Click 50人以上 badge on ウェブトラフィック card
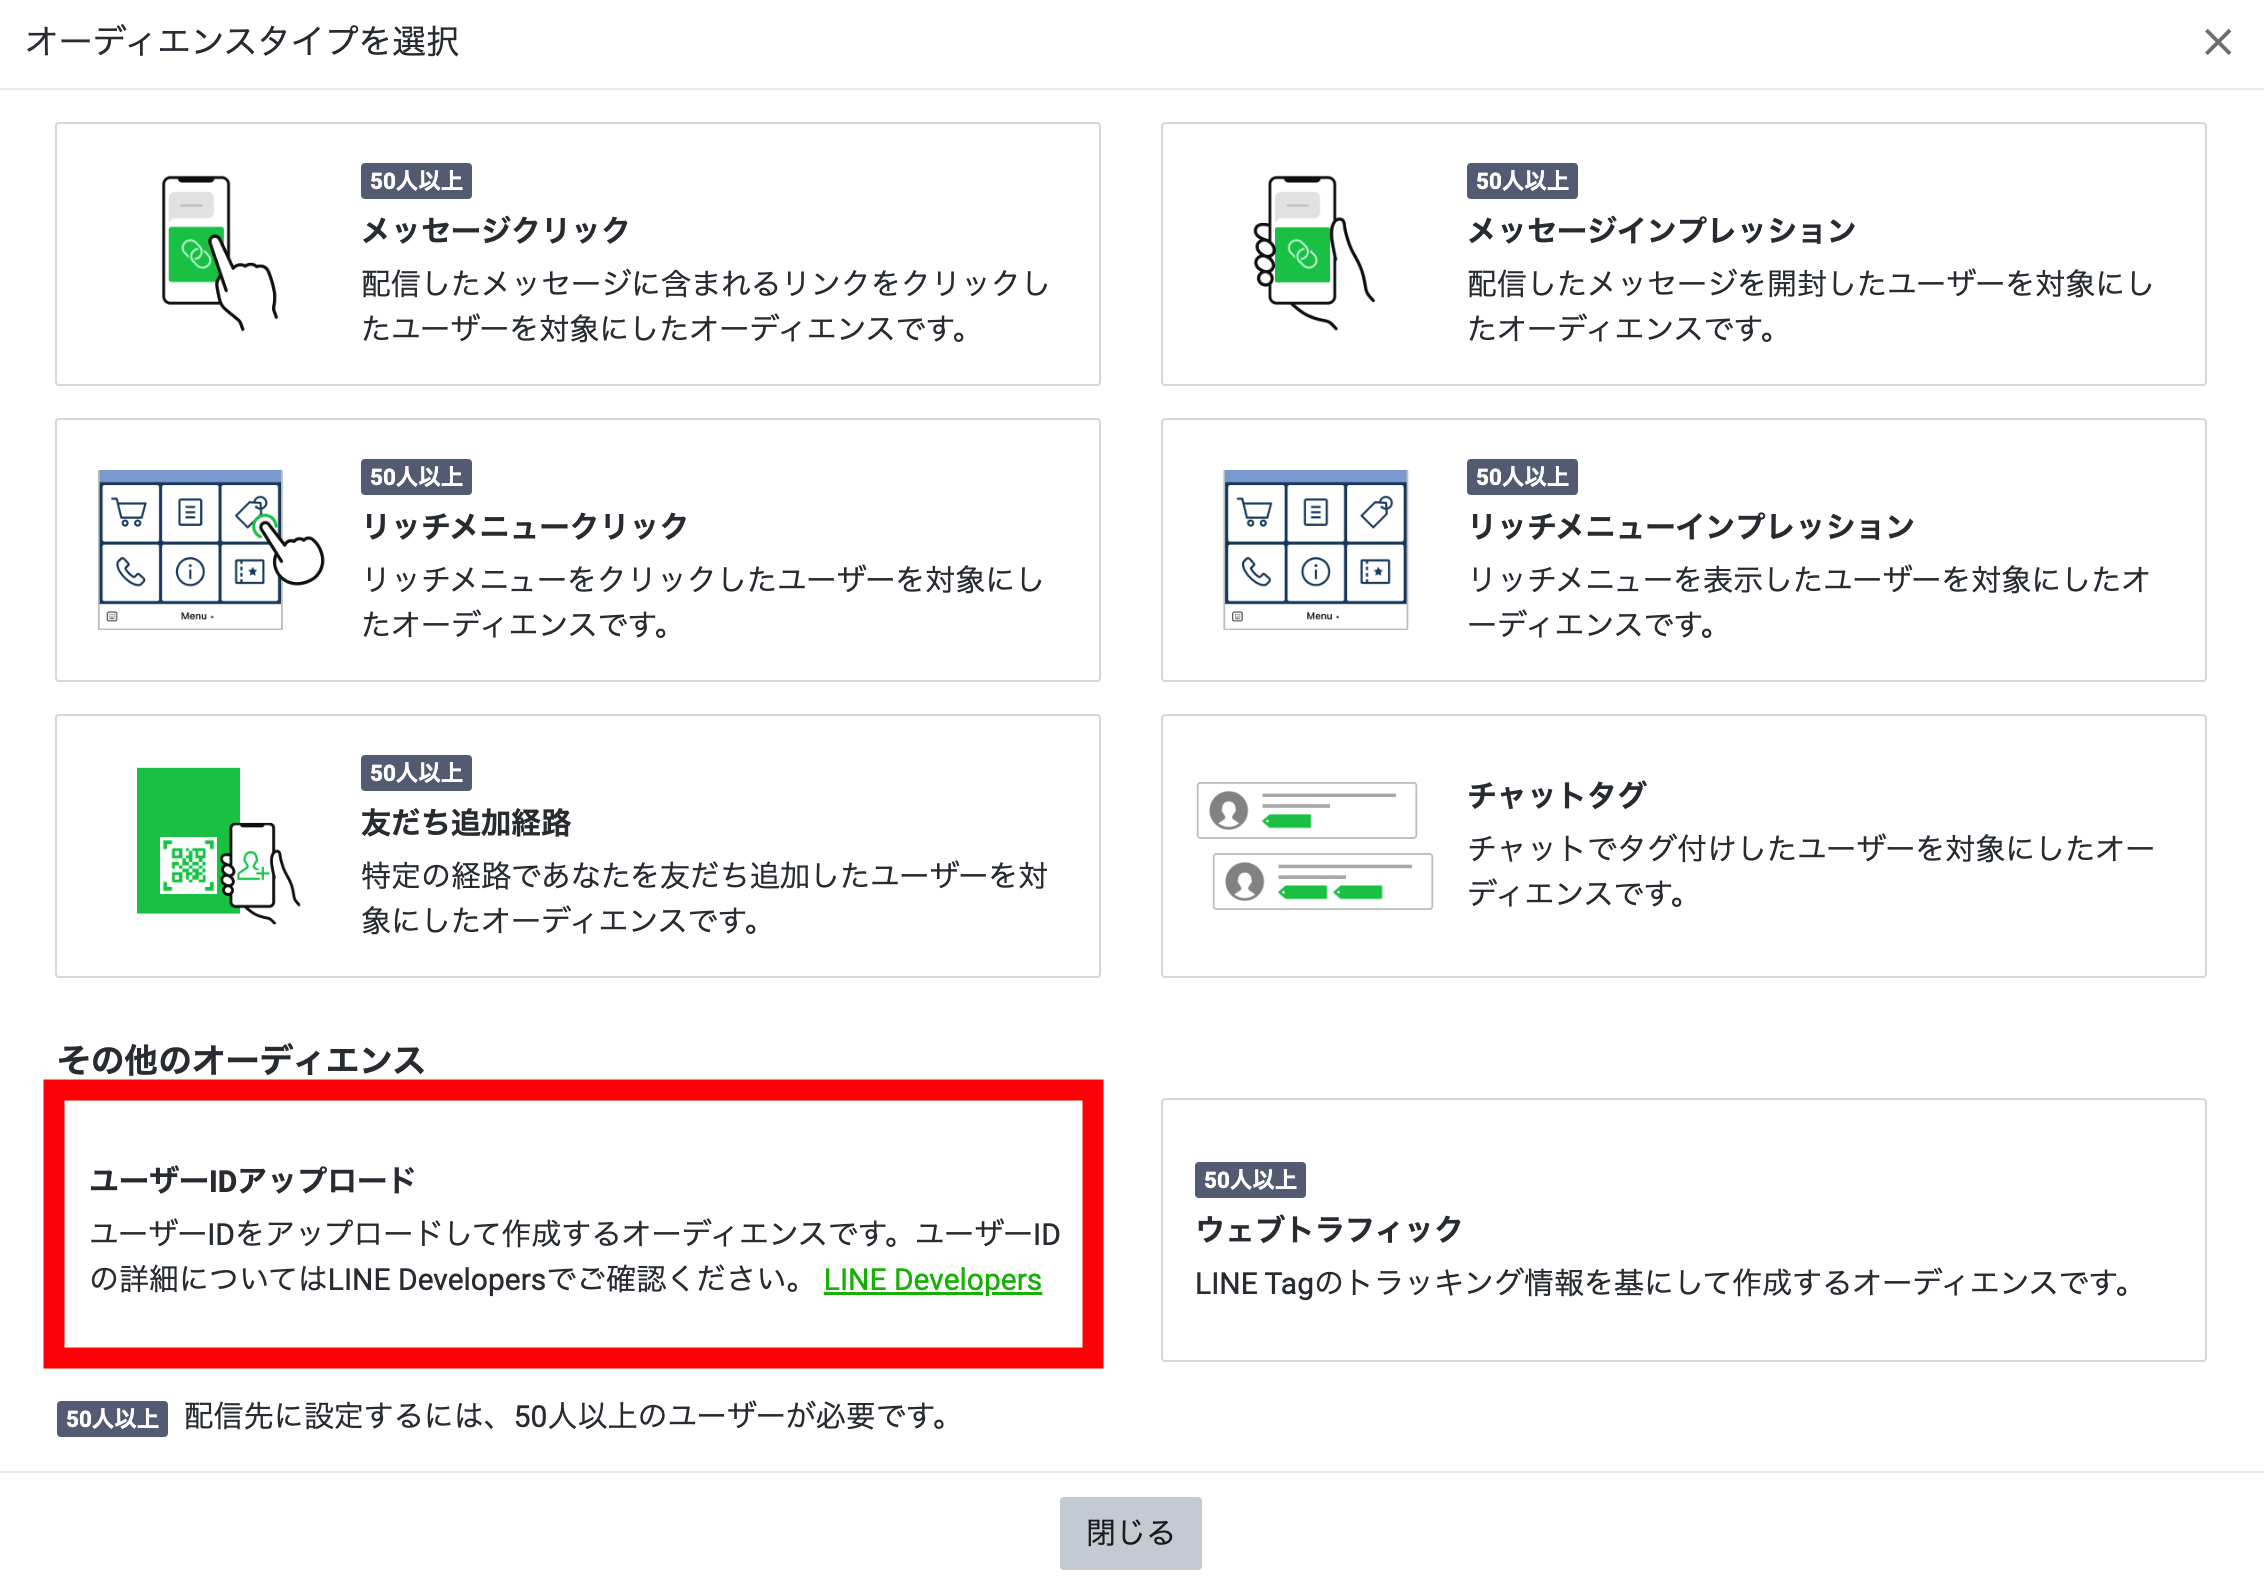The image size is (2264, 1590). pyautogui.click(x=1249, y=1180)
